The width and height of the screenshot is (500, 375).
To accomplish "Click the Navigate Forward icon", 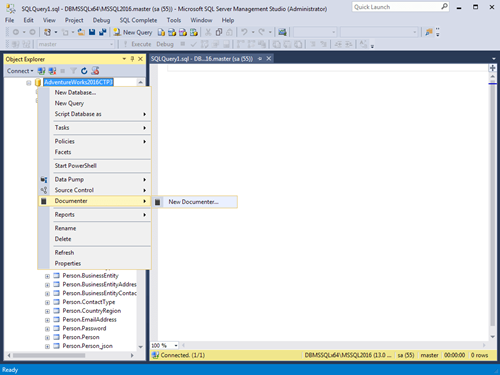I will 32,32.
